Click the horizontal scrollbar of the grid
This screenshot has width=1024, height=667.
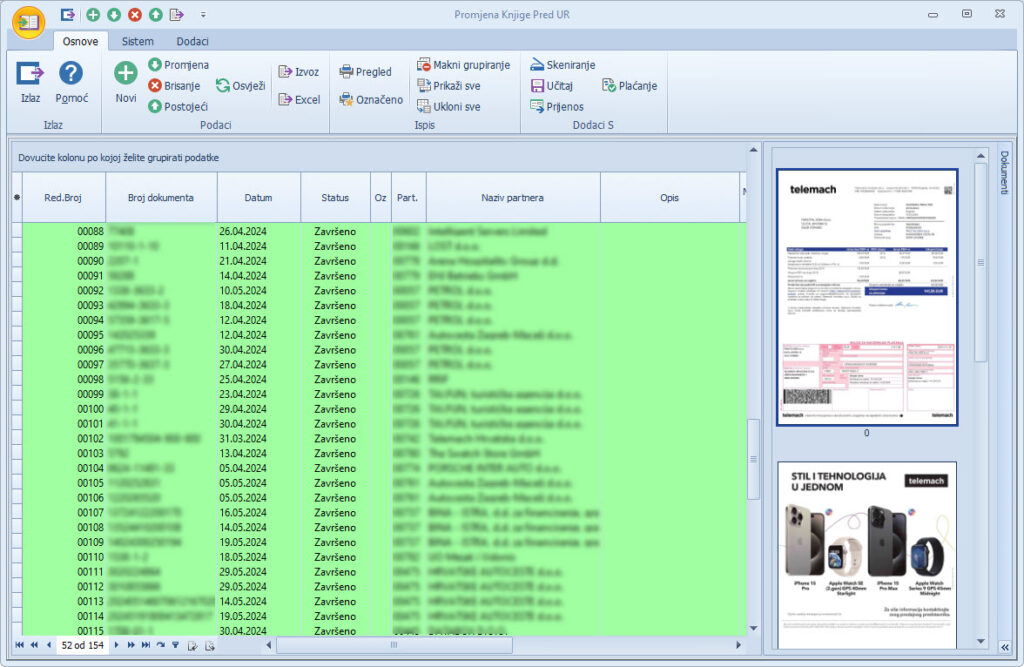tap(500, 646)
